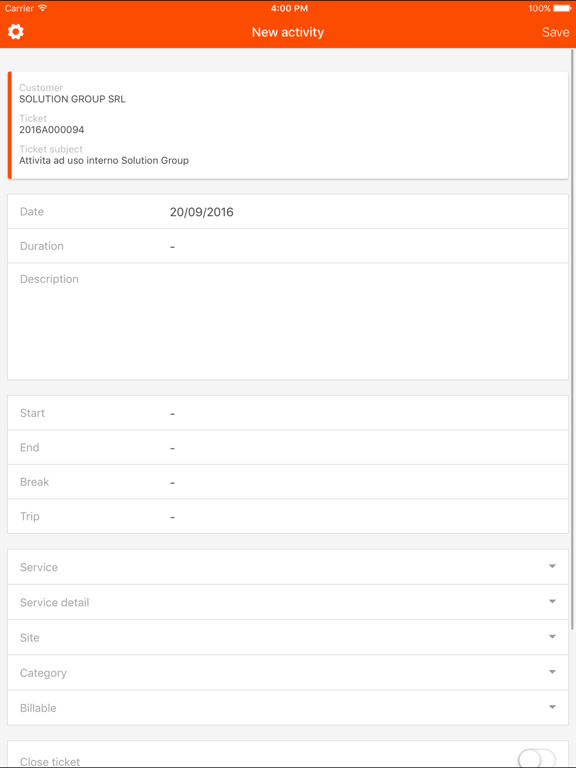This screenshot has width=576, height=768.
Task: Click the New activity title
Action: (x=288, y=32)
